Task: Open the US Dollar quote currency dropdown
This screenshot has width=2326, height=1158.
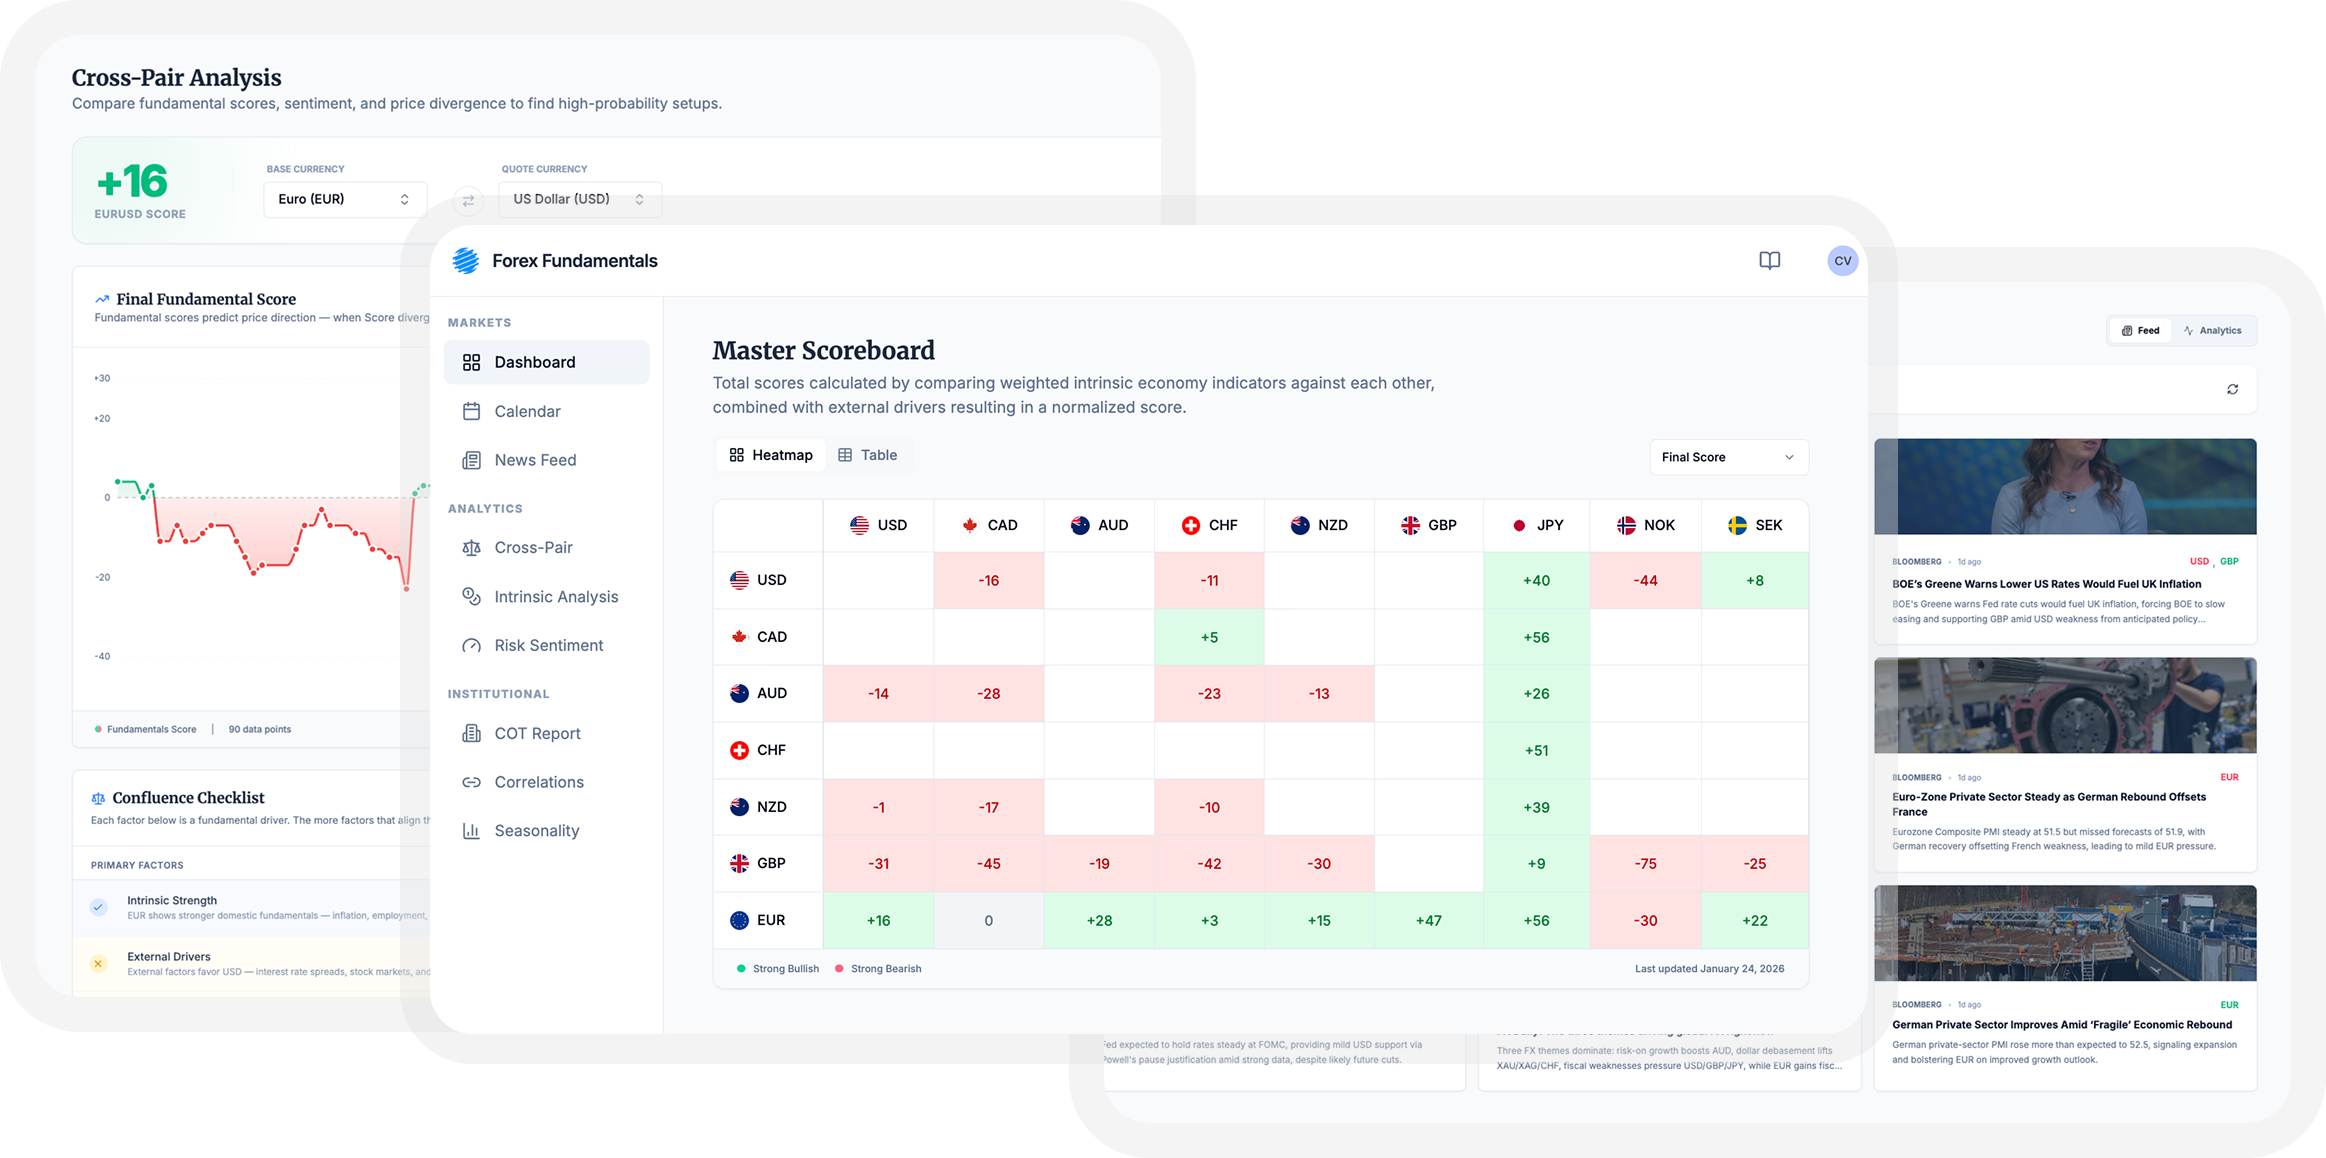Action: tap(579, 199)
